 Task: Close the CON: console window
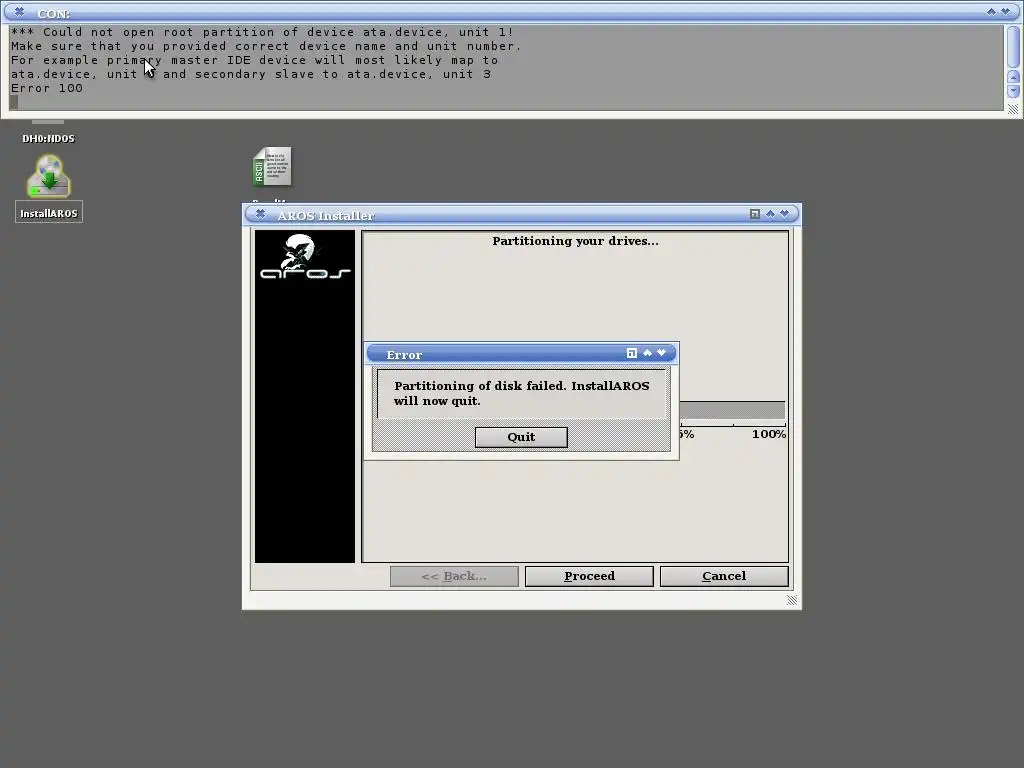19,12
